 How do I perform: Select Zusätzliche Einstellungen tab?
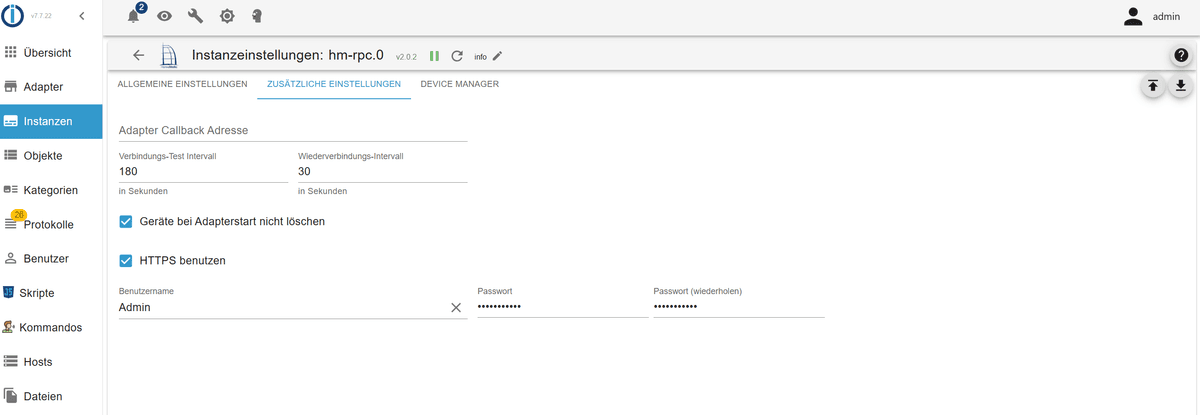point(334,84)
